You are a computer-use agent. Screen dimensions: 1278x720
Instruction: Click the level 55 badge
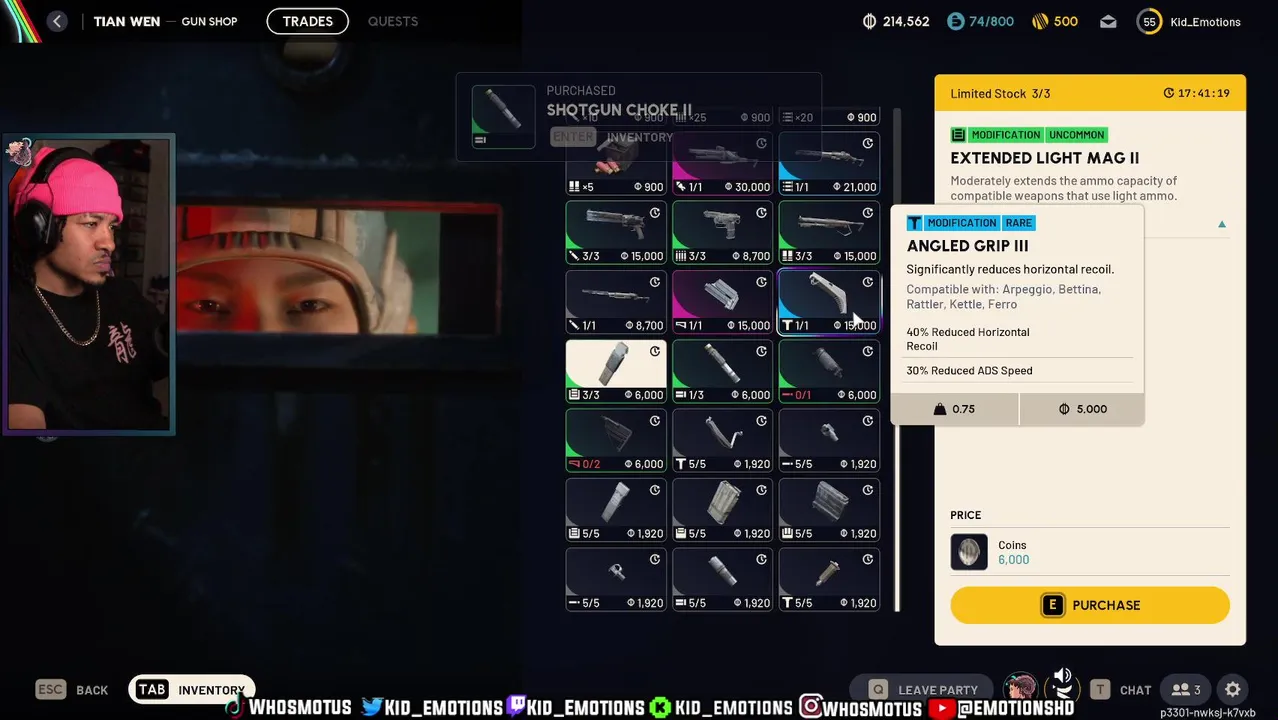coord(1149,21)
